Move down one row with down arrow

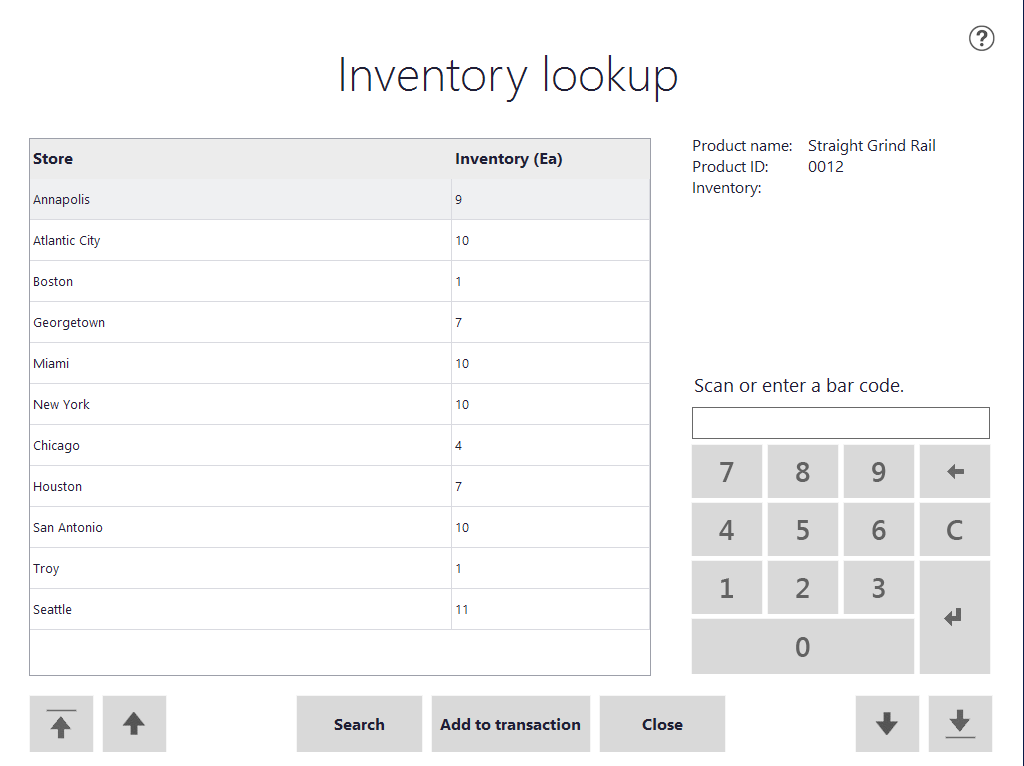click(x=886, y=724)
